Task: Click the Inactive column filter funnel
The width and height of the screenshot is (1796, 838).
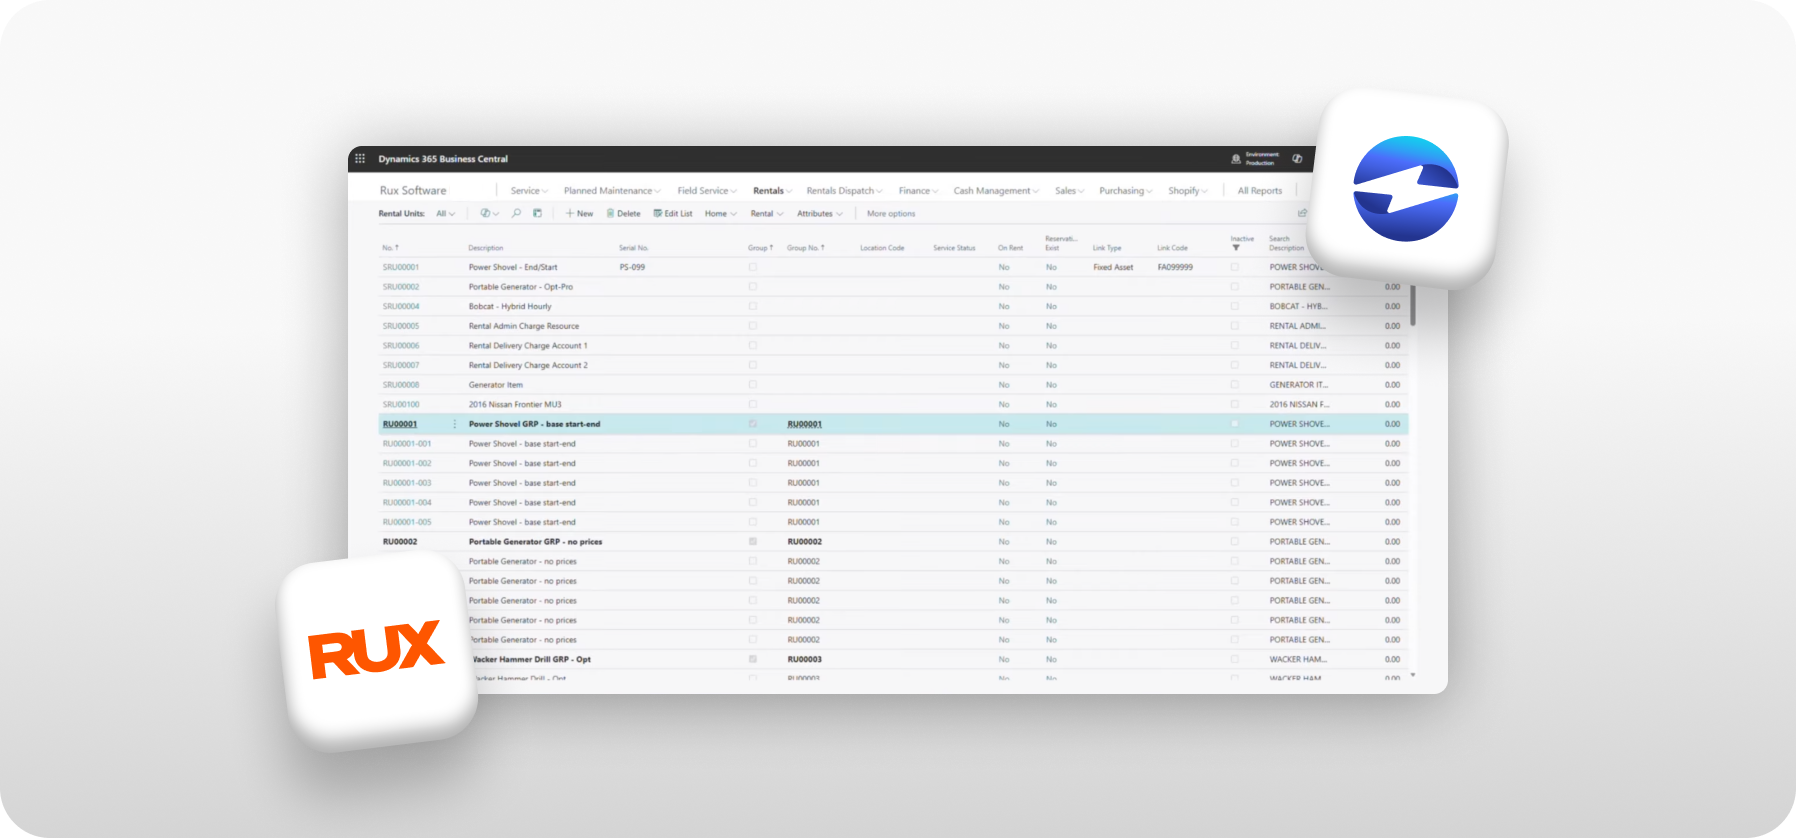Action: point(1236,248)
